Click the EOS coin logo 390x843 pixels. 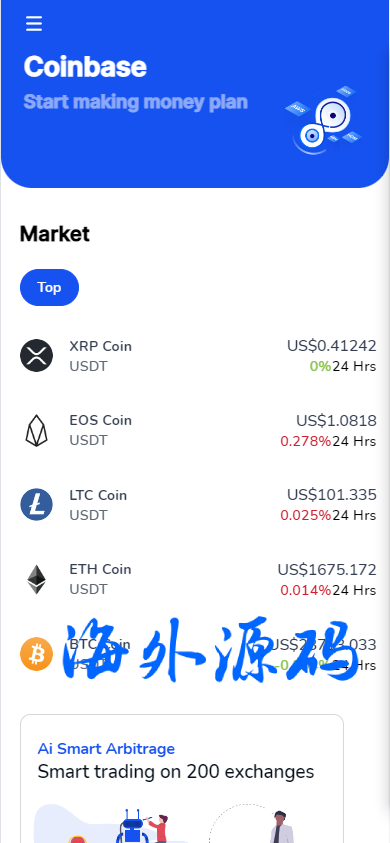coord(37,430)
